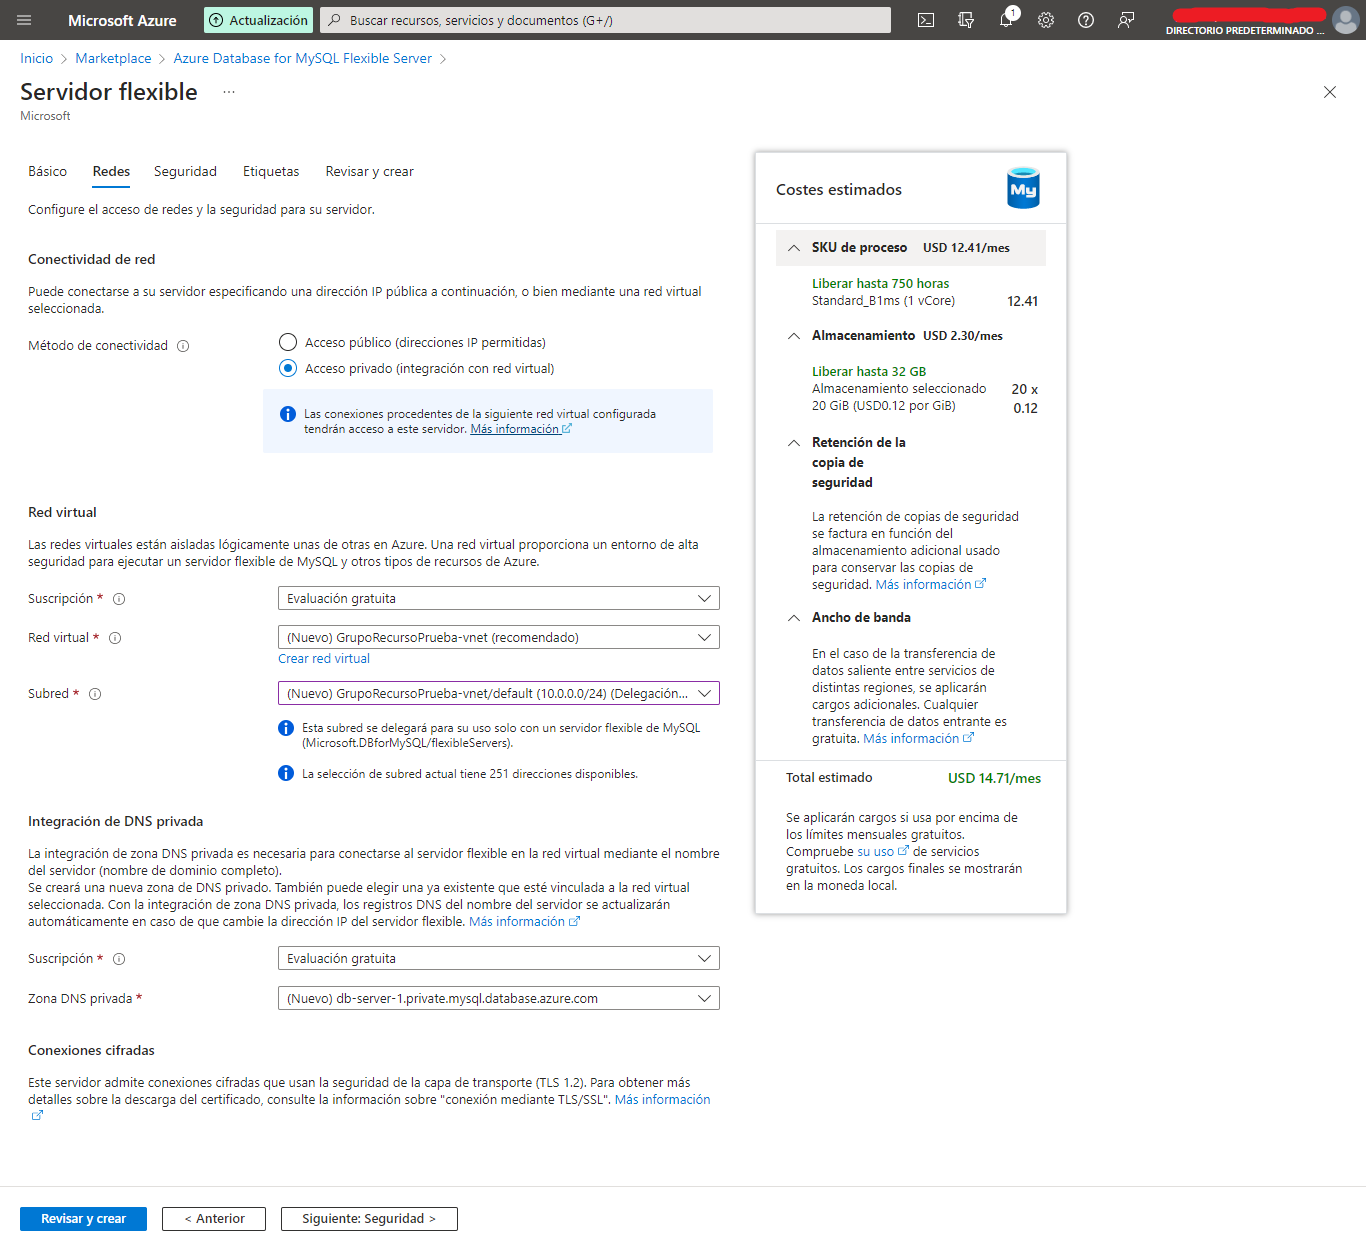
Task: Collapse the SKU de proceso section
Action: [794, 248]
